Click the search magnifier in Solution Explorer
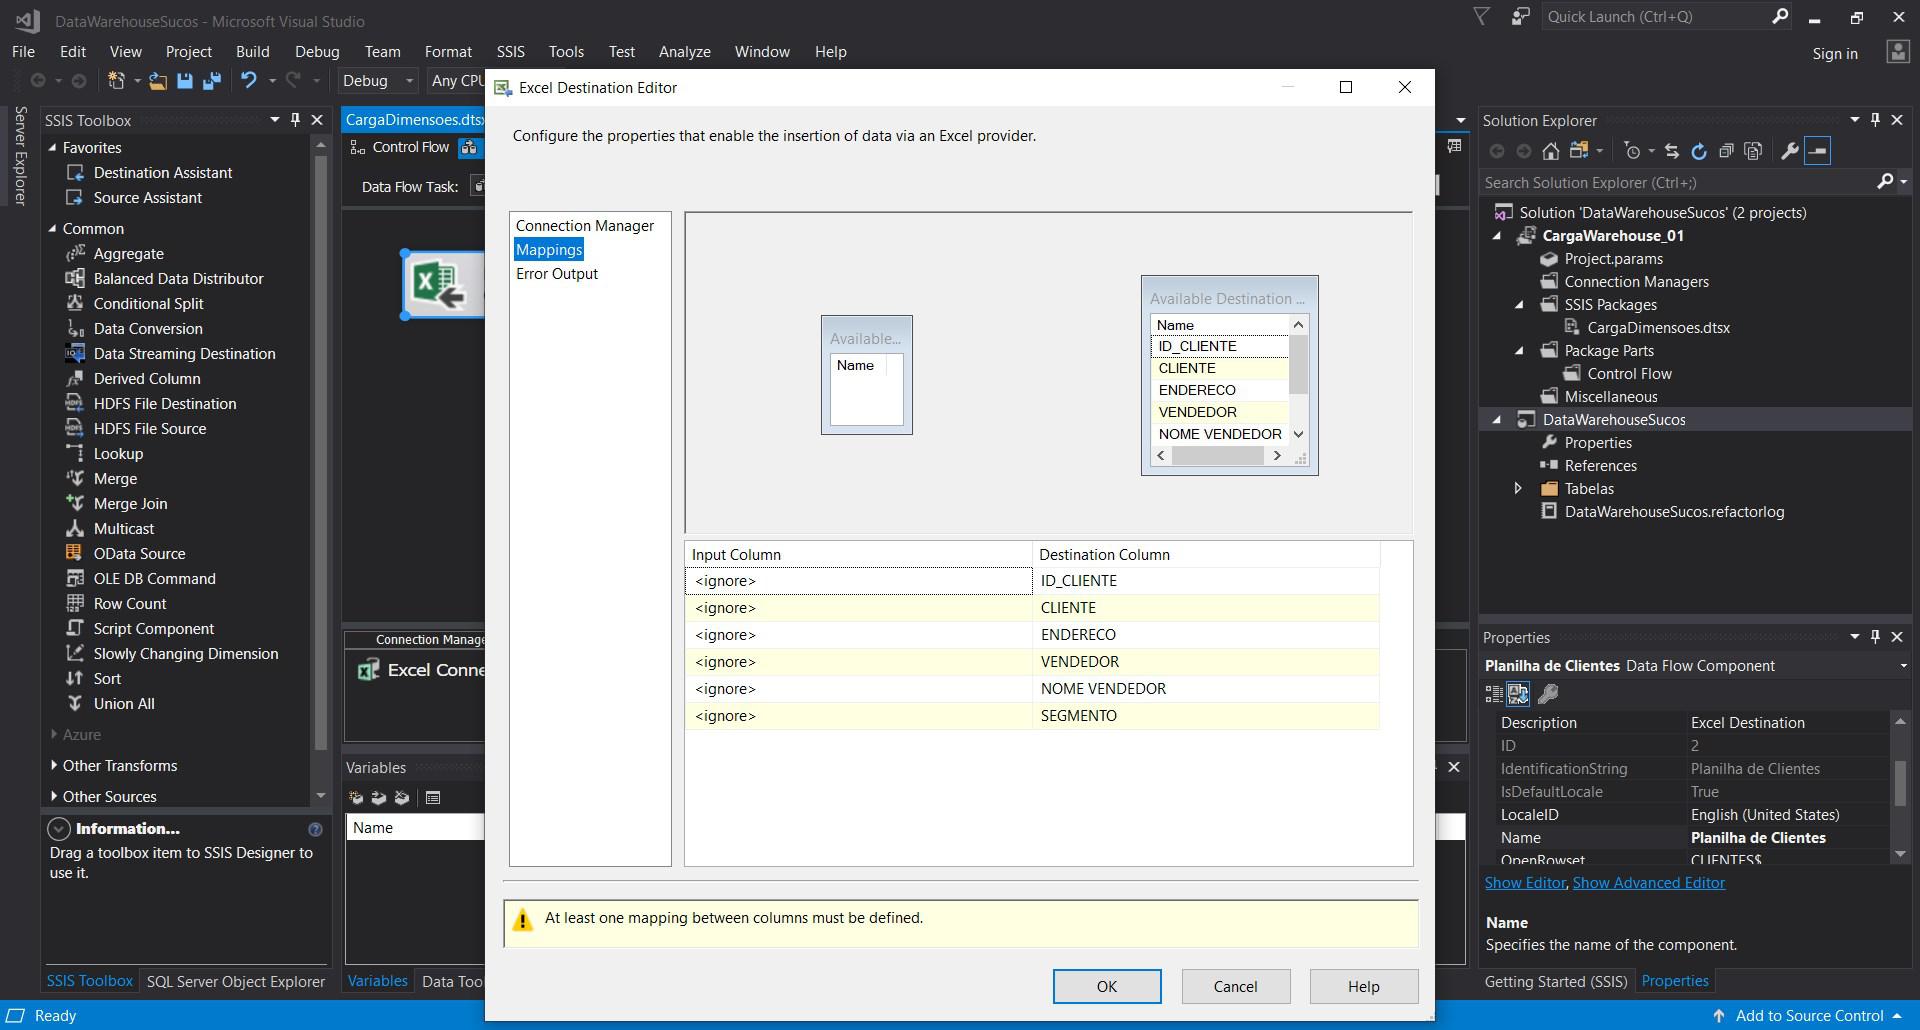The height and width of the screenshot is (1030, 1920). click(1885, 182)
